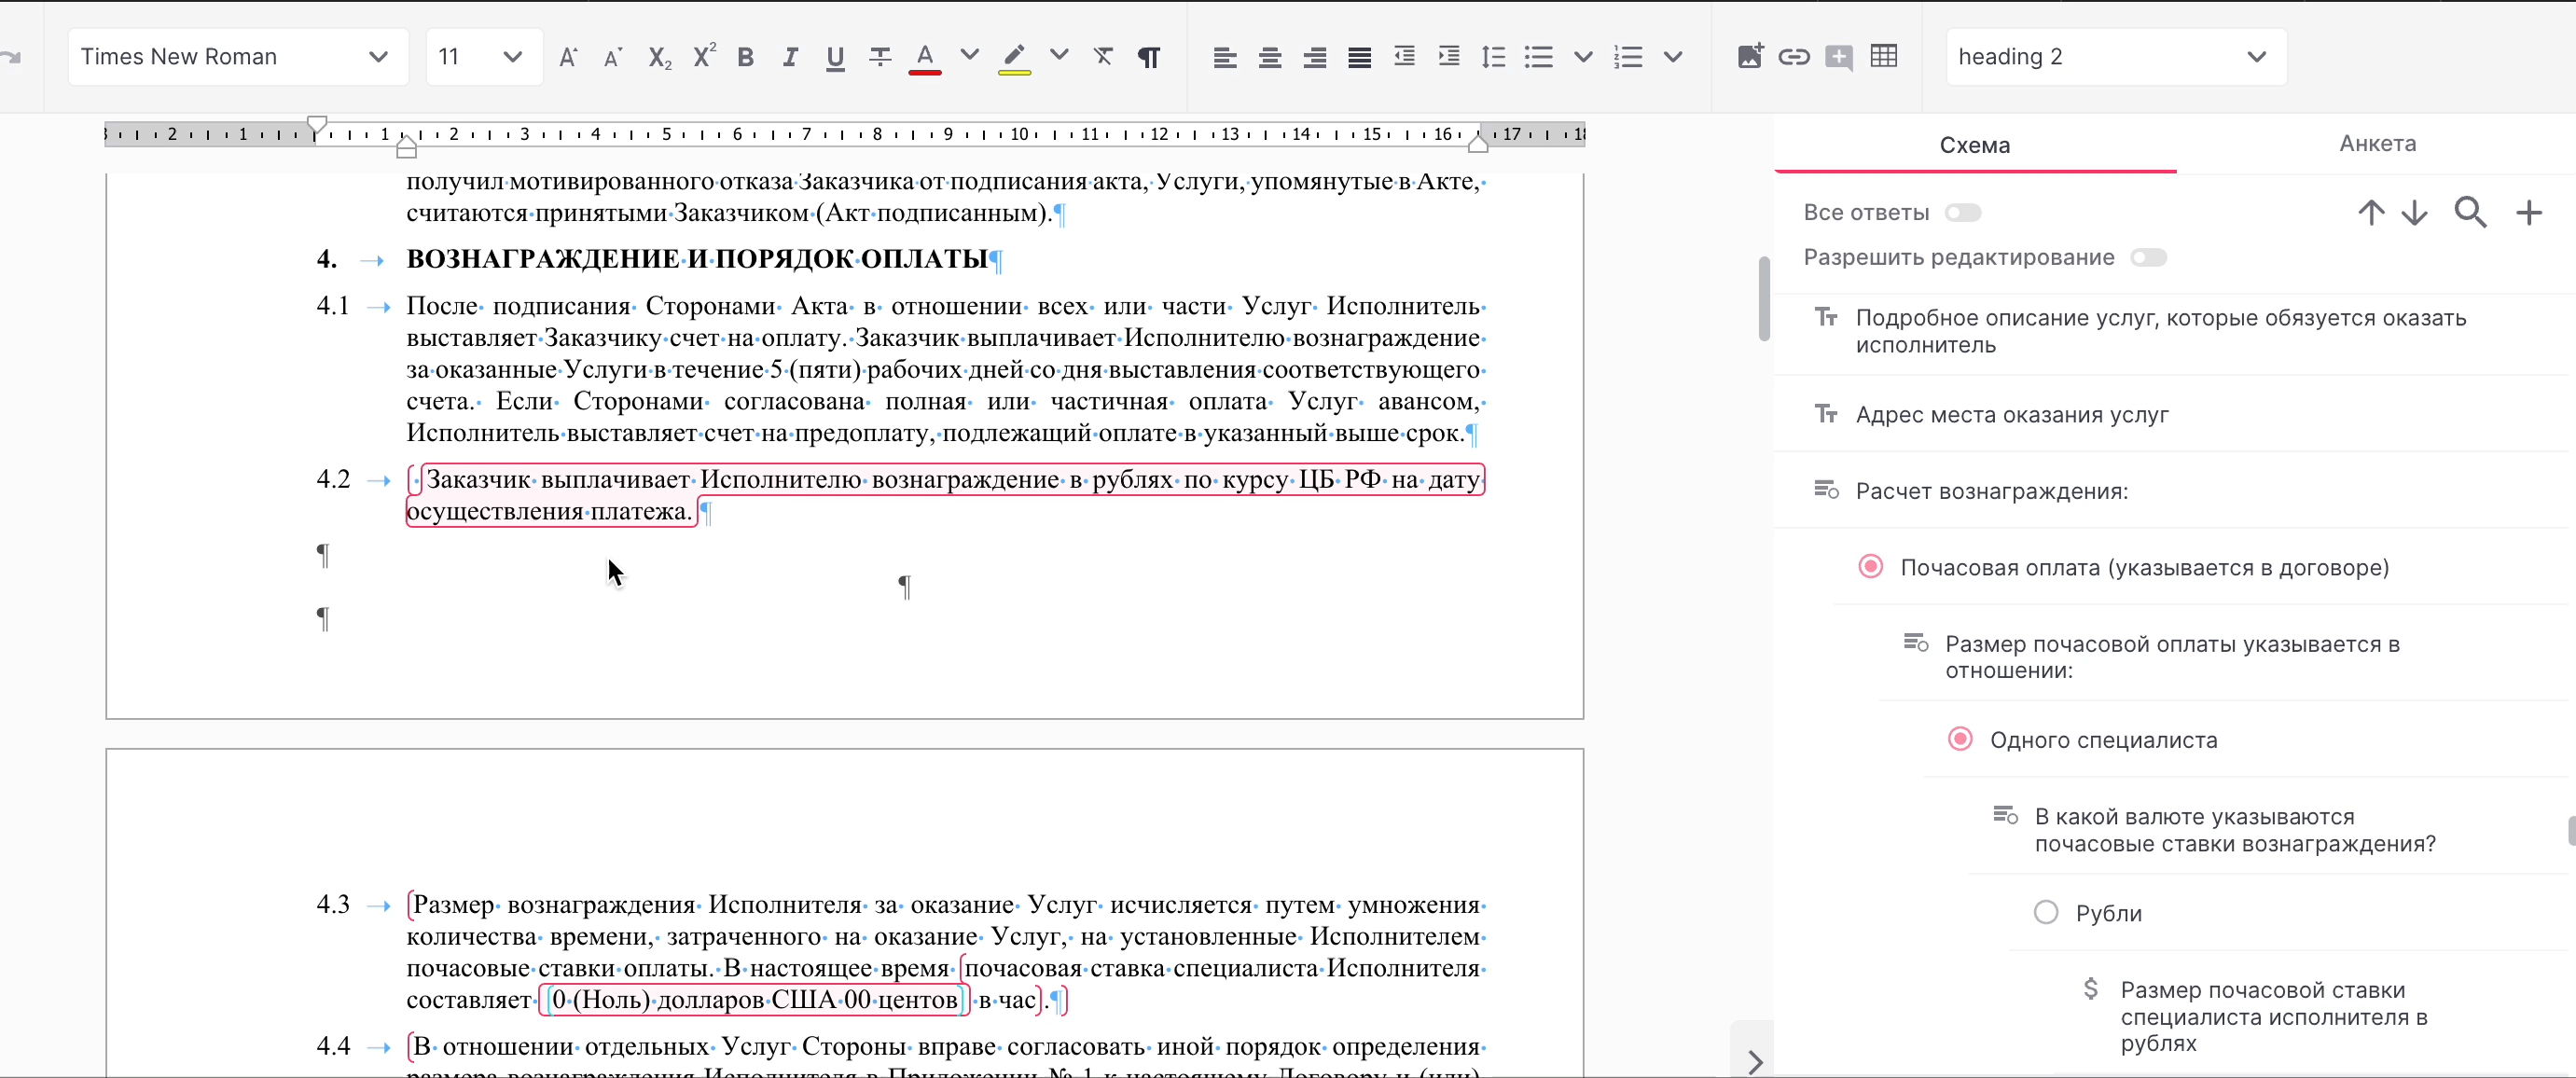This screenshot has width=2576, height=1078.
Task: Select 'Почасовая оплата' radio option
Action: point(1870,566)
